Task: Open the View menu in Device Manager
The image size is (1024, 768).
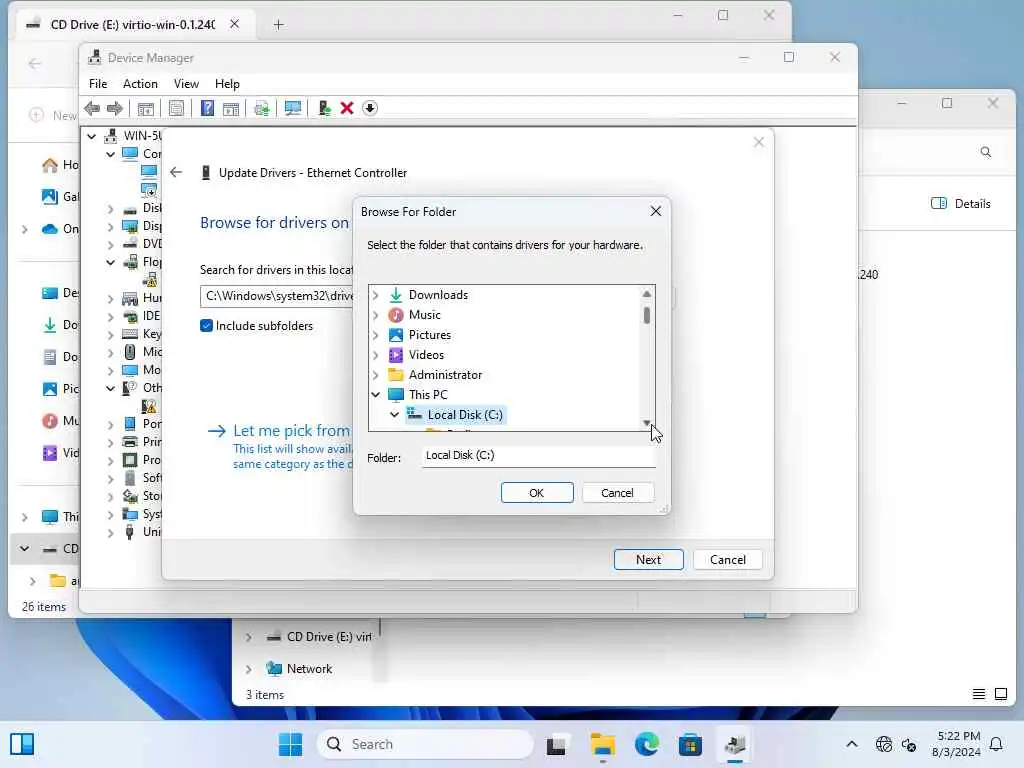Action: pyautogui.click(x=186, y=84)
